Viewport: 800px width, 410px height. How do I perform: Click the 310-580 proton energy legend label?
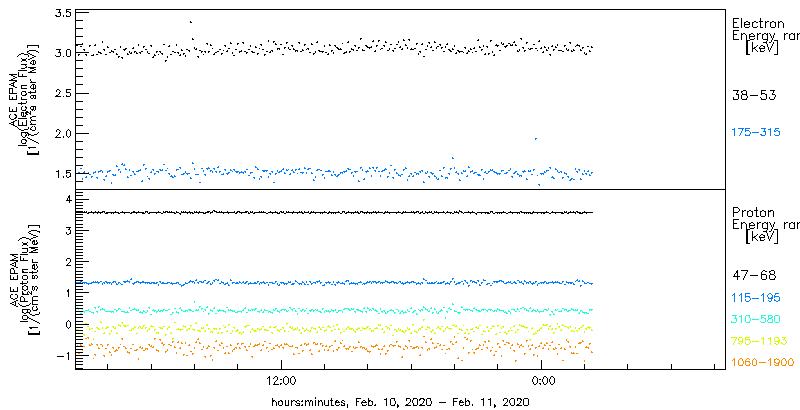(756, 319)
